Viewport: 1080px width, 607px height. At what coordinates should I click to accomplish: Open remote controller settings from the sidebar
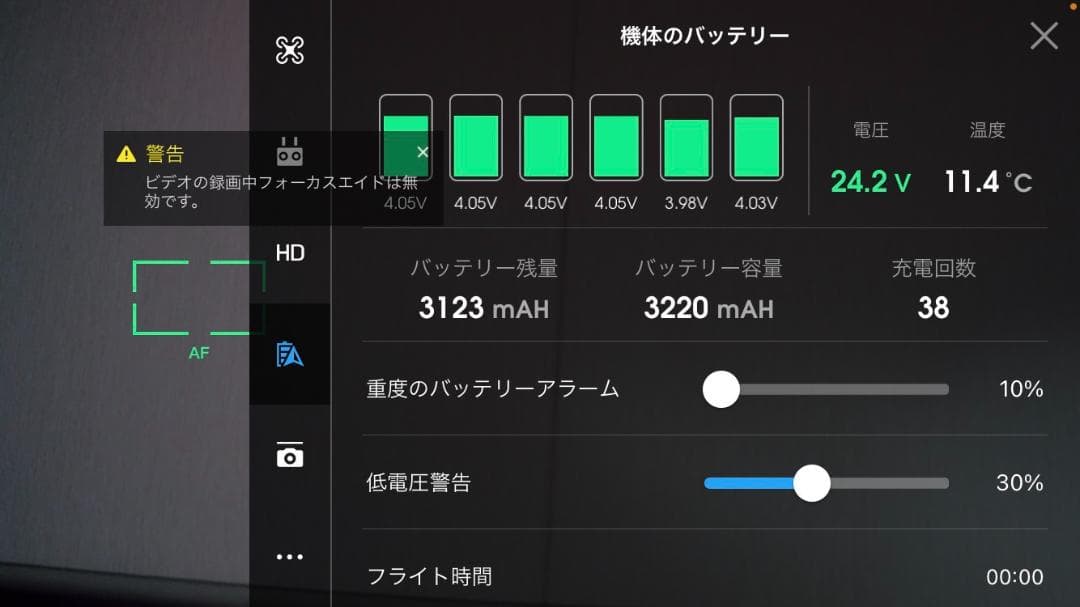[289, 151]
